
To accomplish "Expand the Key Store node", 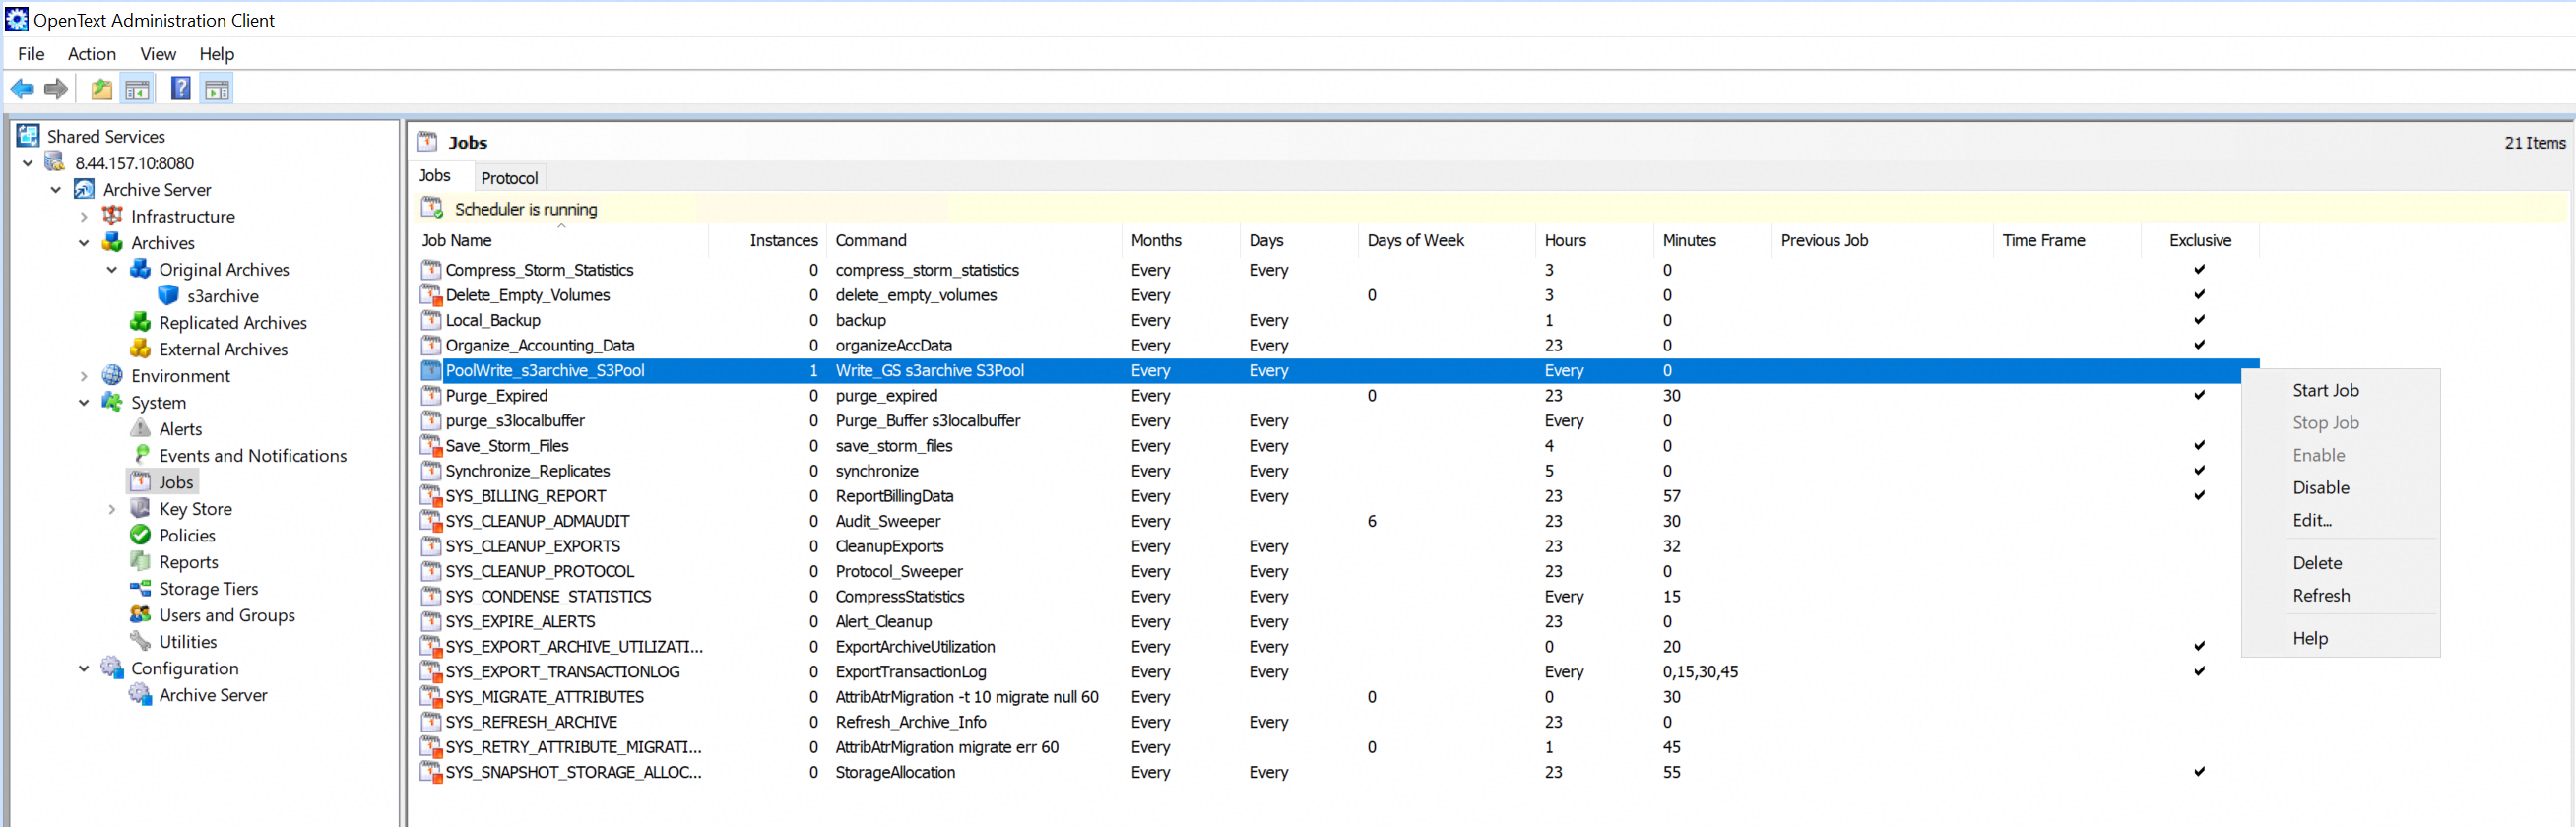I will (x=112, y=509).
